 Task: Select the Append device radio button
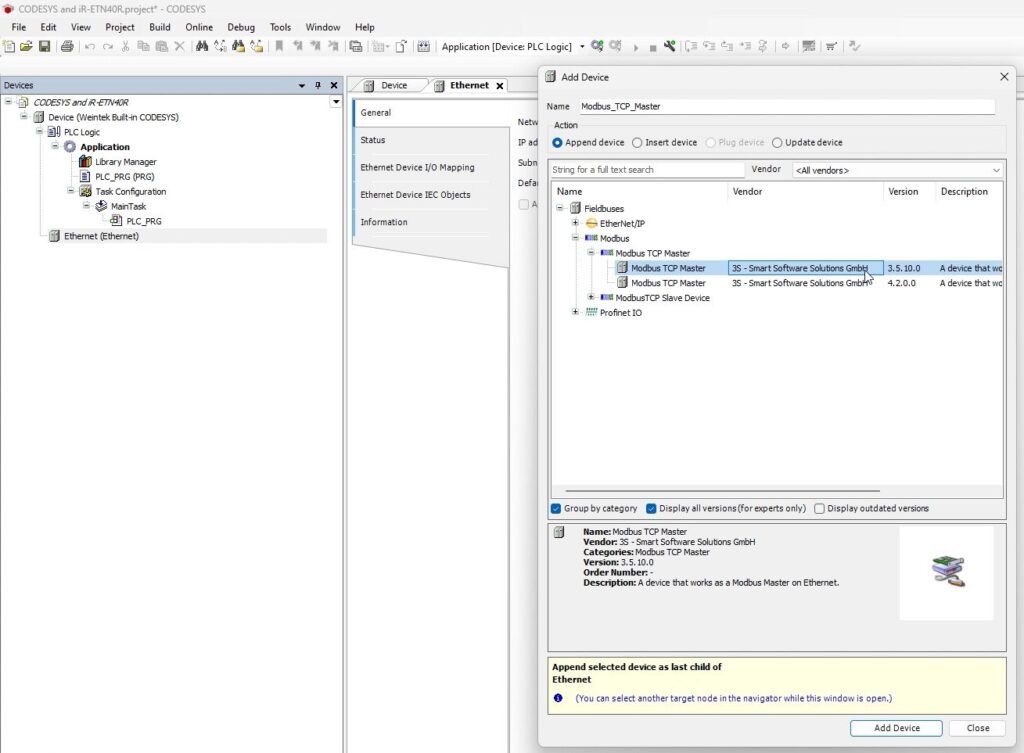pyautogui.click(x=557, y=142)
